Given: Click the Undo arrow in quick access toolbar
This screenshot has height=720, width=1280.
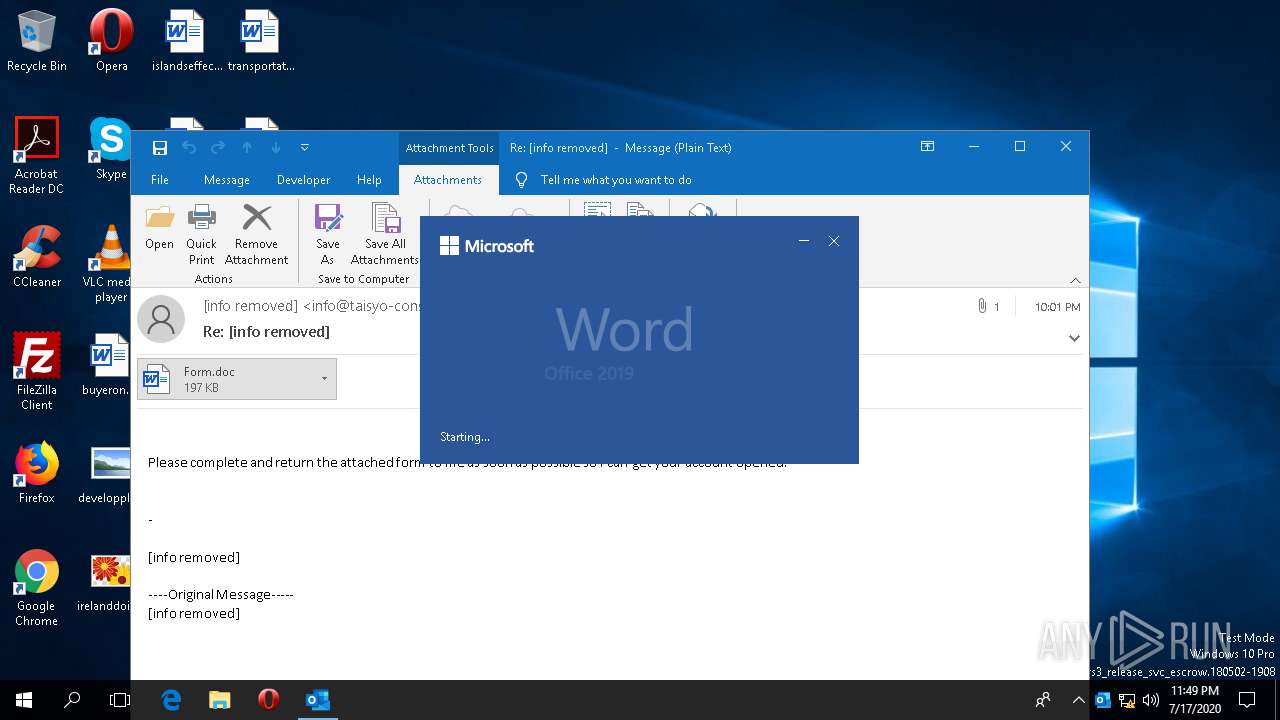Looking at the screenshot, I should point(189,148).
